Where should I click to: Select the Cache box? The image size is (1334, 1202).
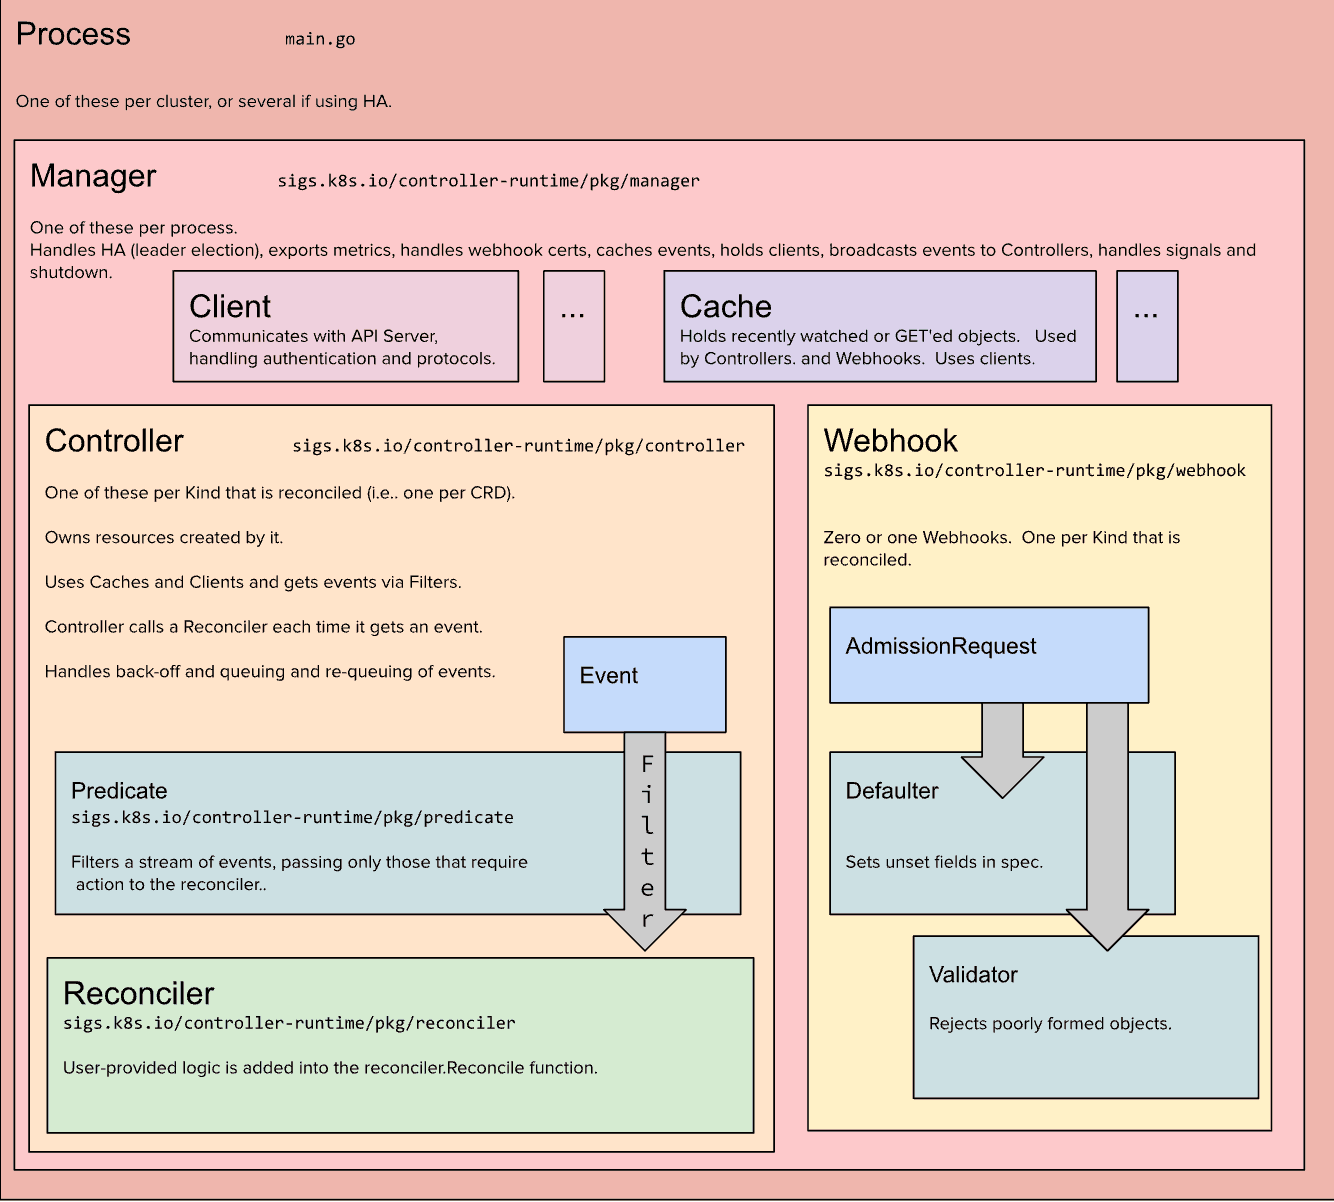pos(879,326)
